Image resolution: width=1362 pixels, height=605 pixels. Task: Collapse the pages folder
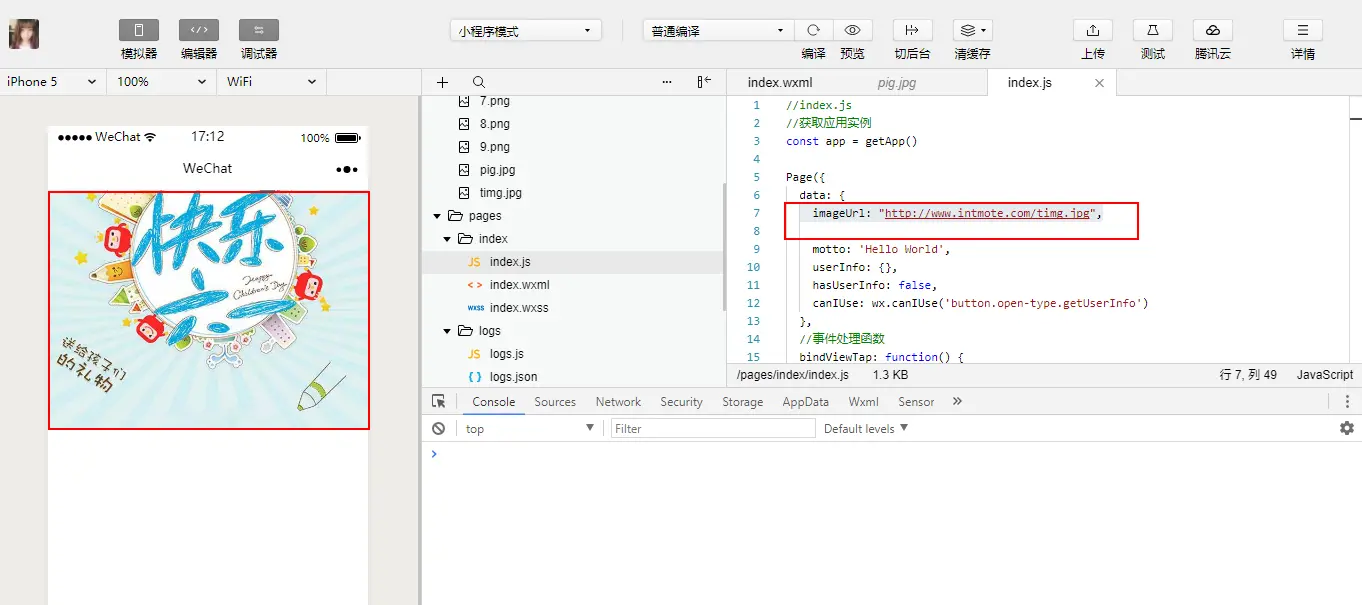point(437,216)
